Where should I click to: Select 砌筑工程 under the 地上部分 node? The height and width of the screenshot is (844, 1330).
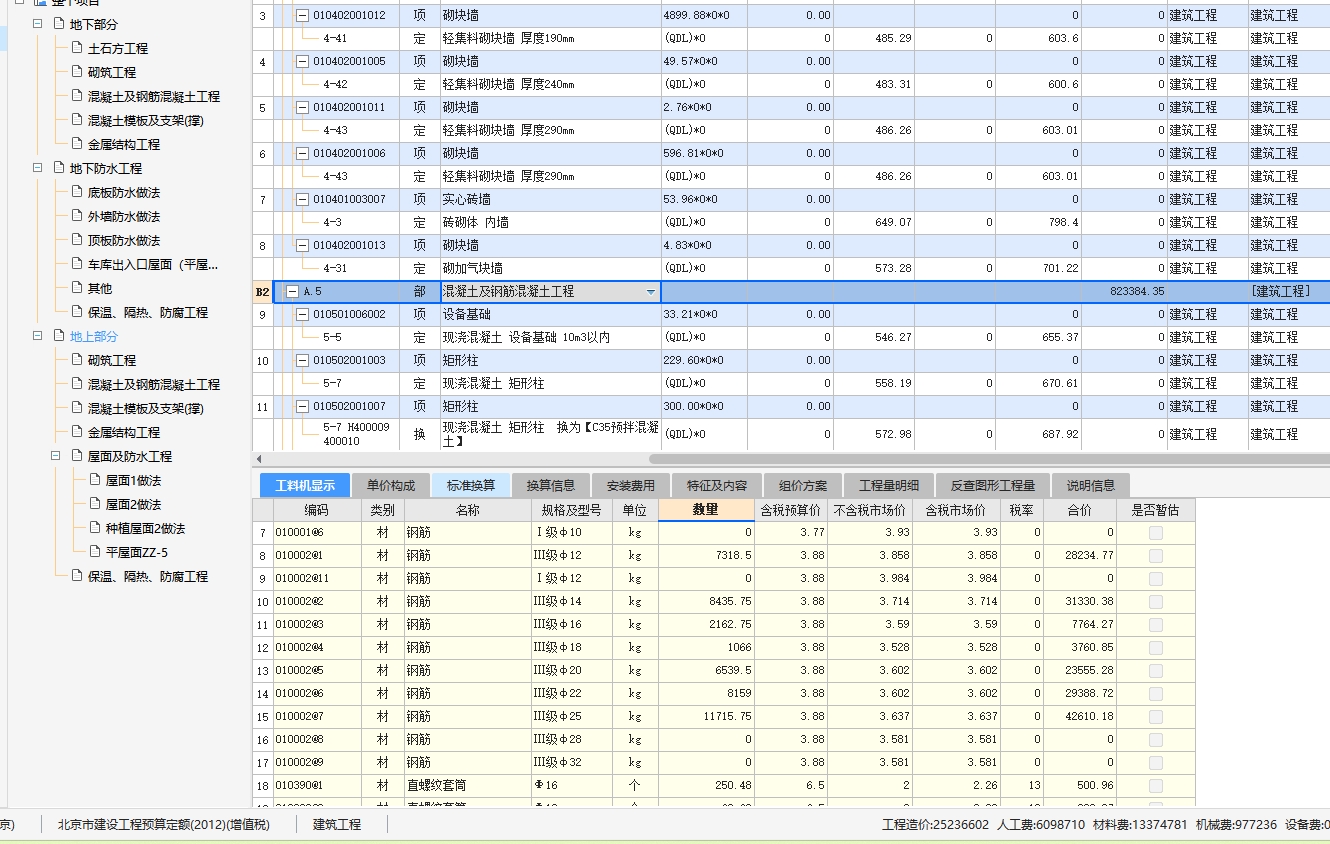tap(112, 360)
